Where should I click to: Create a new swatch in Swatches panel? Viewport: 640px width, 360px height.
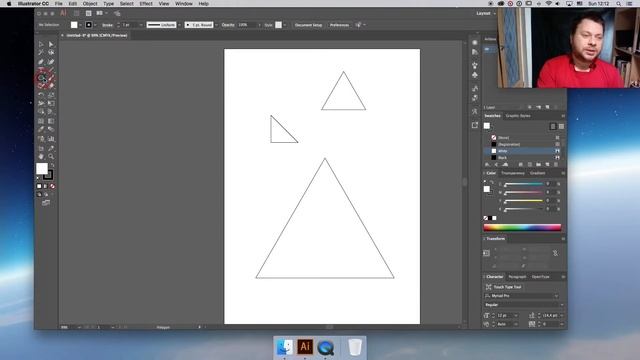[x=547, y=164]
